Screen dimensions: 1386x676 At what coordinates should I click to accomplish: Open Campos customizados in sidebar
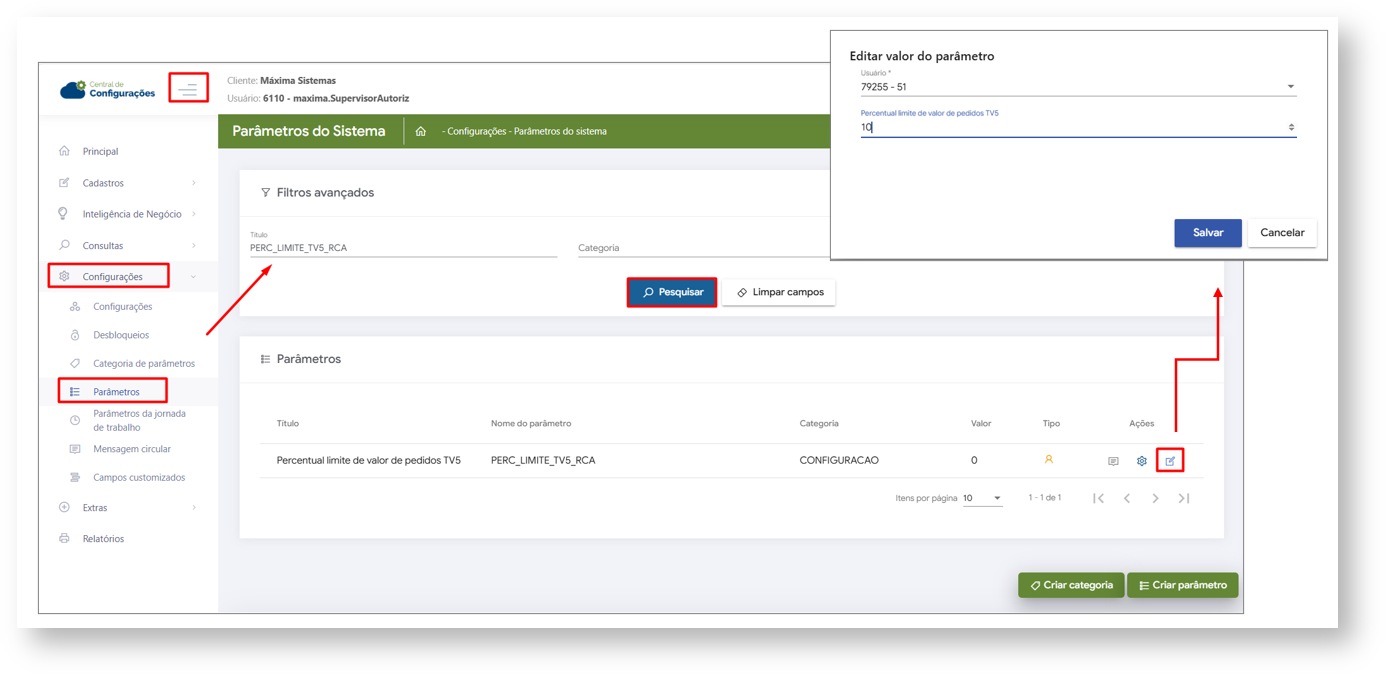pyautogui.click(x=139, y=478)
